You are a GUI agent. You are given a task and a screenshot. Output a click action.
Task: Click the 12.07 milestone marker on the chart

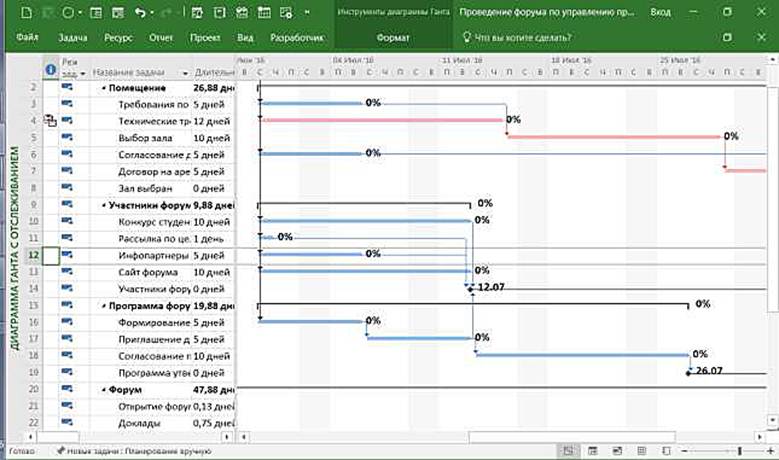coord(470,289)
